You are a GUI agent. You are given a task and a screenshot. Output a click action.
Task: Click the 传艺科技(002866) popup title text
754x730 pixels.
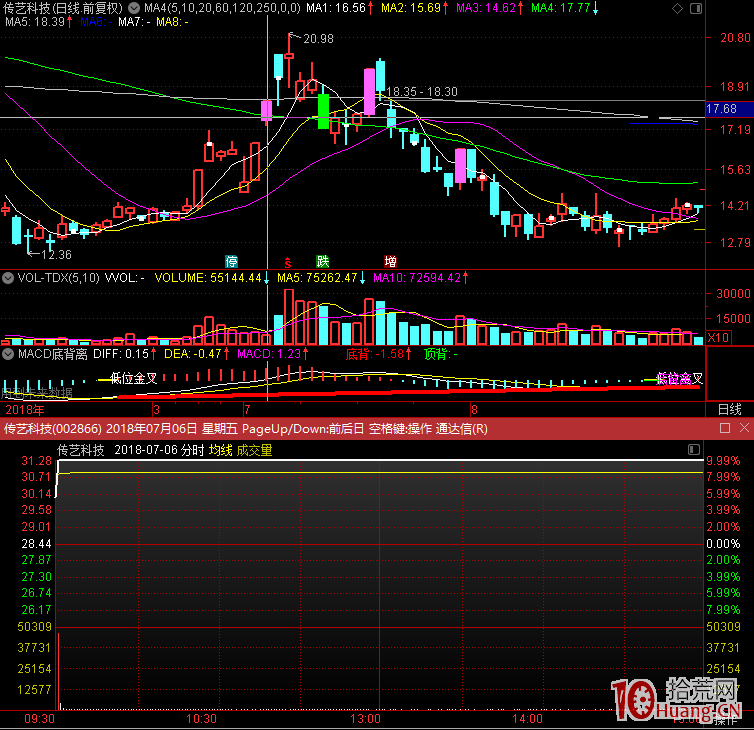click(x=53, y=428)
